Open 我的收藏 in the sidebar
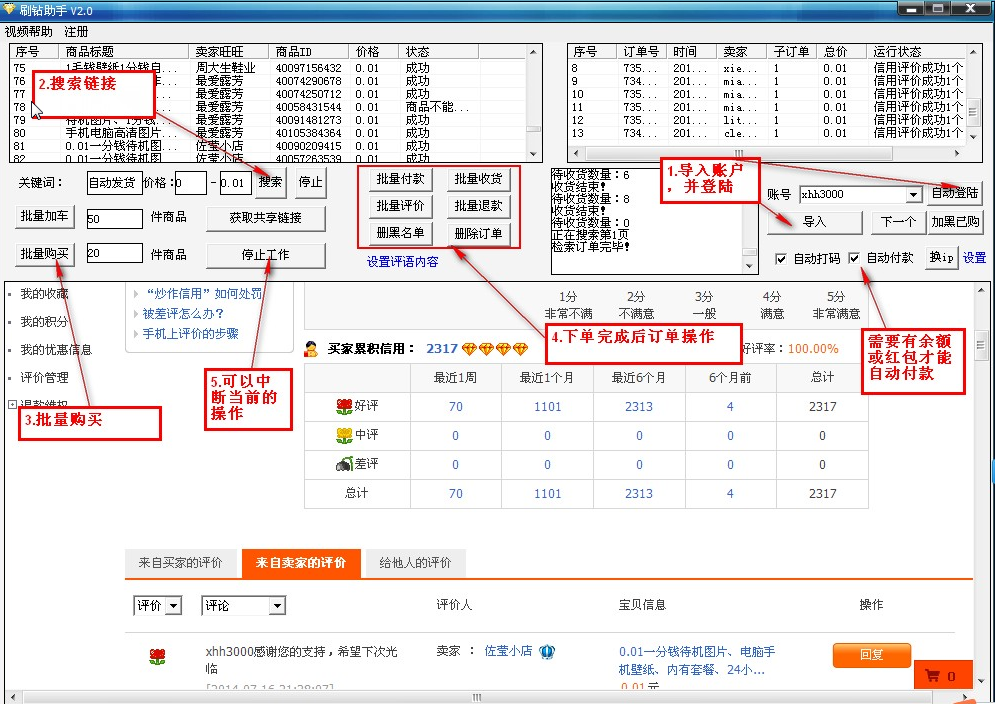The image size is (995, 704). [44, 293]
